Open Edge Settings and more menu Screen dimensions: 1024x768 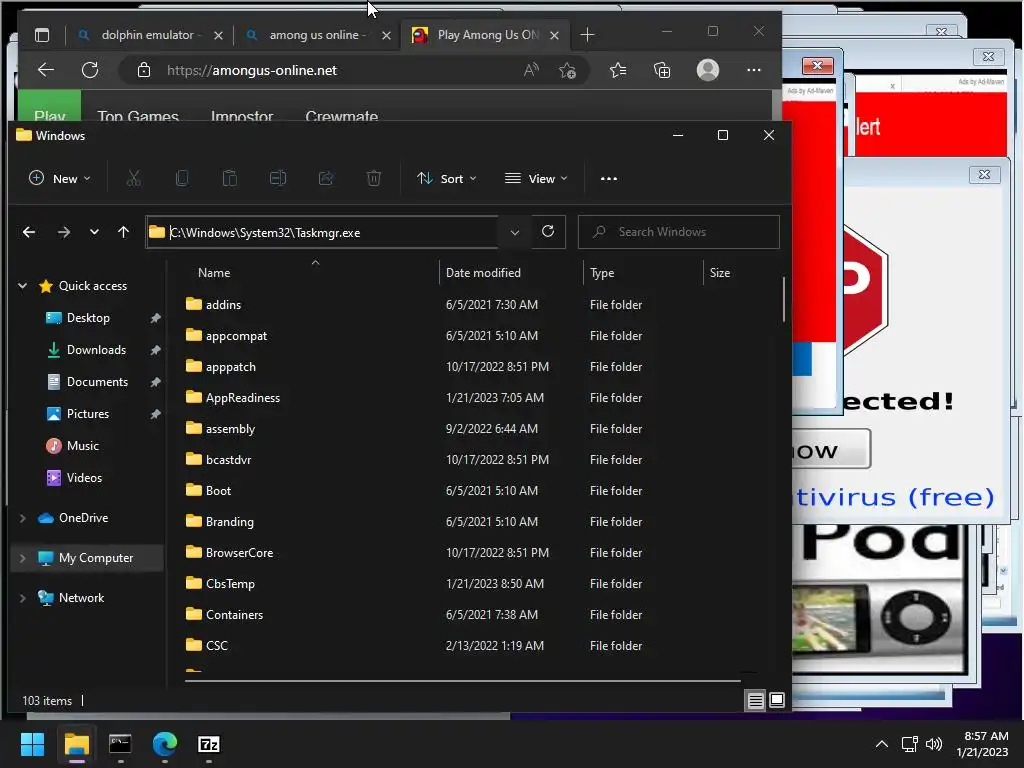[x=754, y=70]
